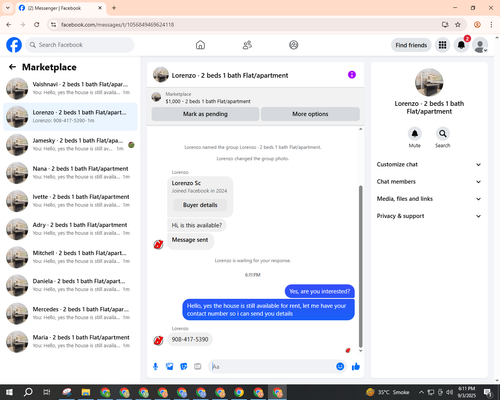Focus the Search Facebook field
The image size is (500, 400).
click(80, 45)
